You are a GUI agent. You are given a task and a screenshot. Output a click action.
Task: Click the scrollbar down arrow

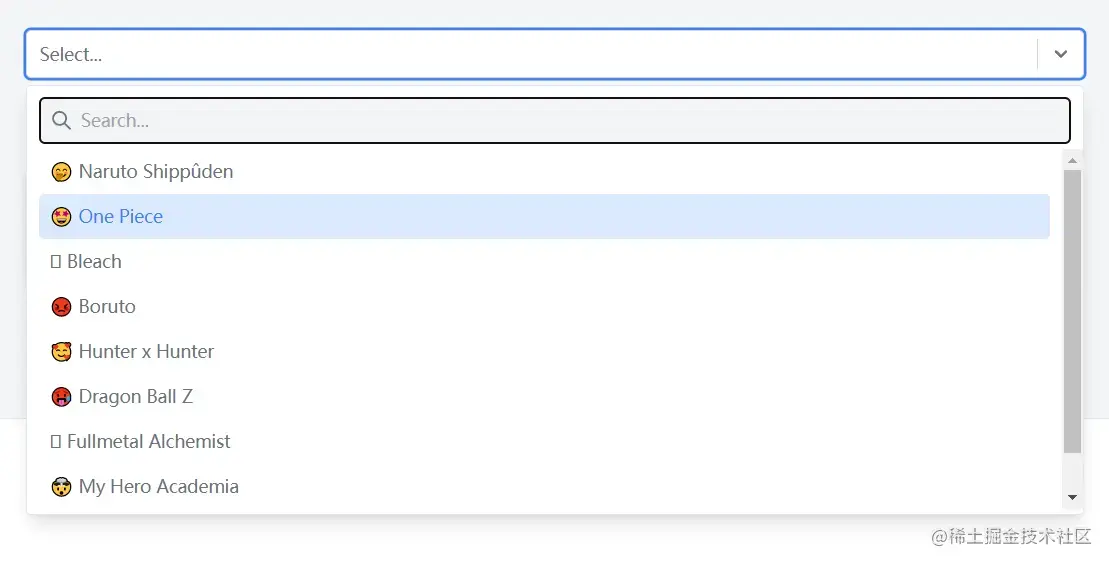tap(1072, 497)
